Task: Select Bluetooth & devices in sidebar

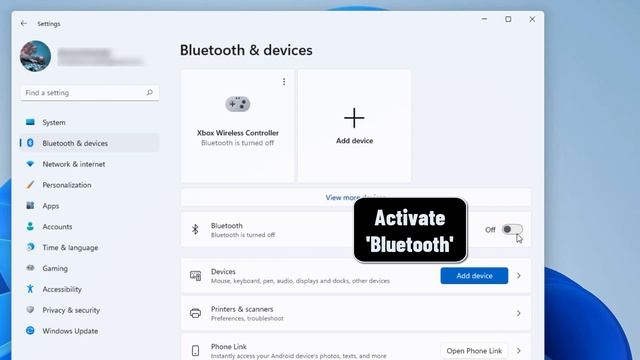Action: pyautogui.click(x=89, y=143)
